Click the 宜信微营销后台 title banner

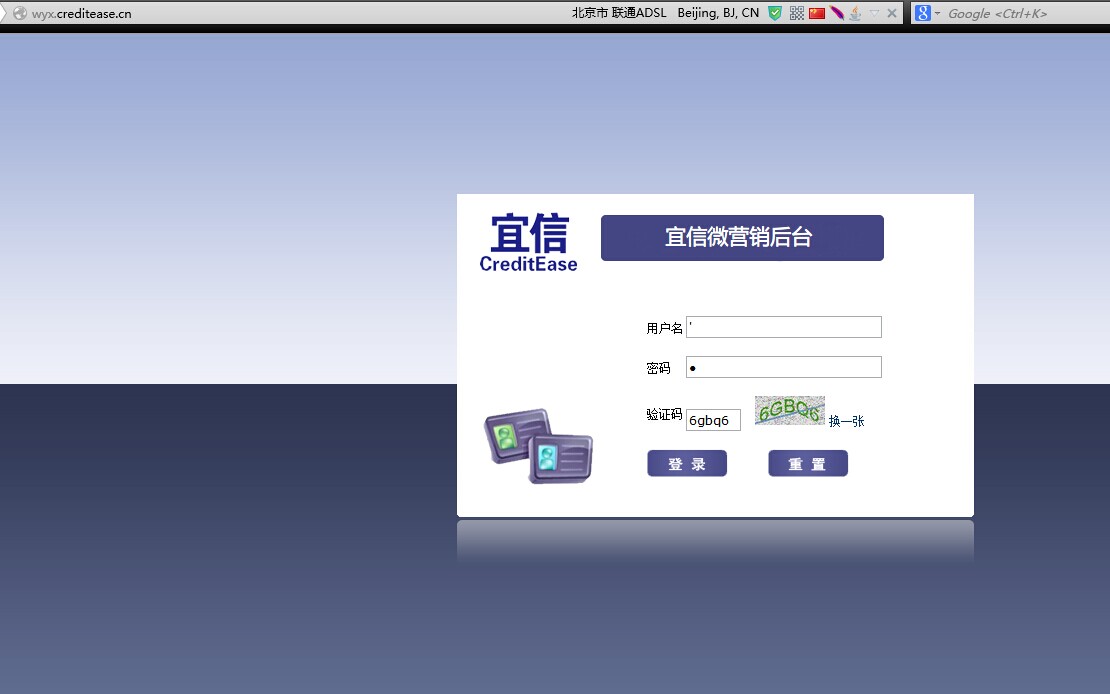(x=742, y=238)
